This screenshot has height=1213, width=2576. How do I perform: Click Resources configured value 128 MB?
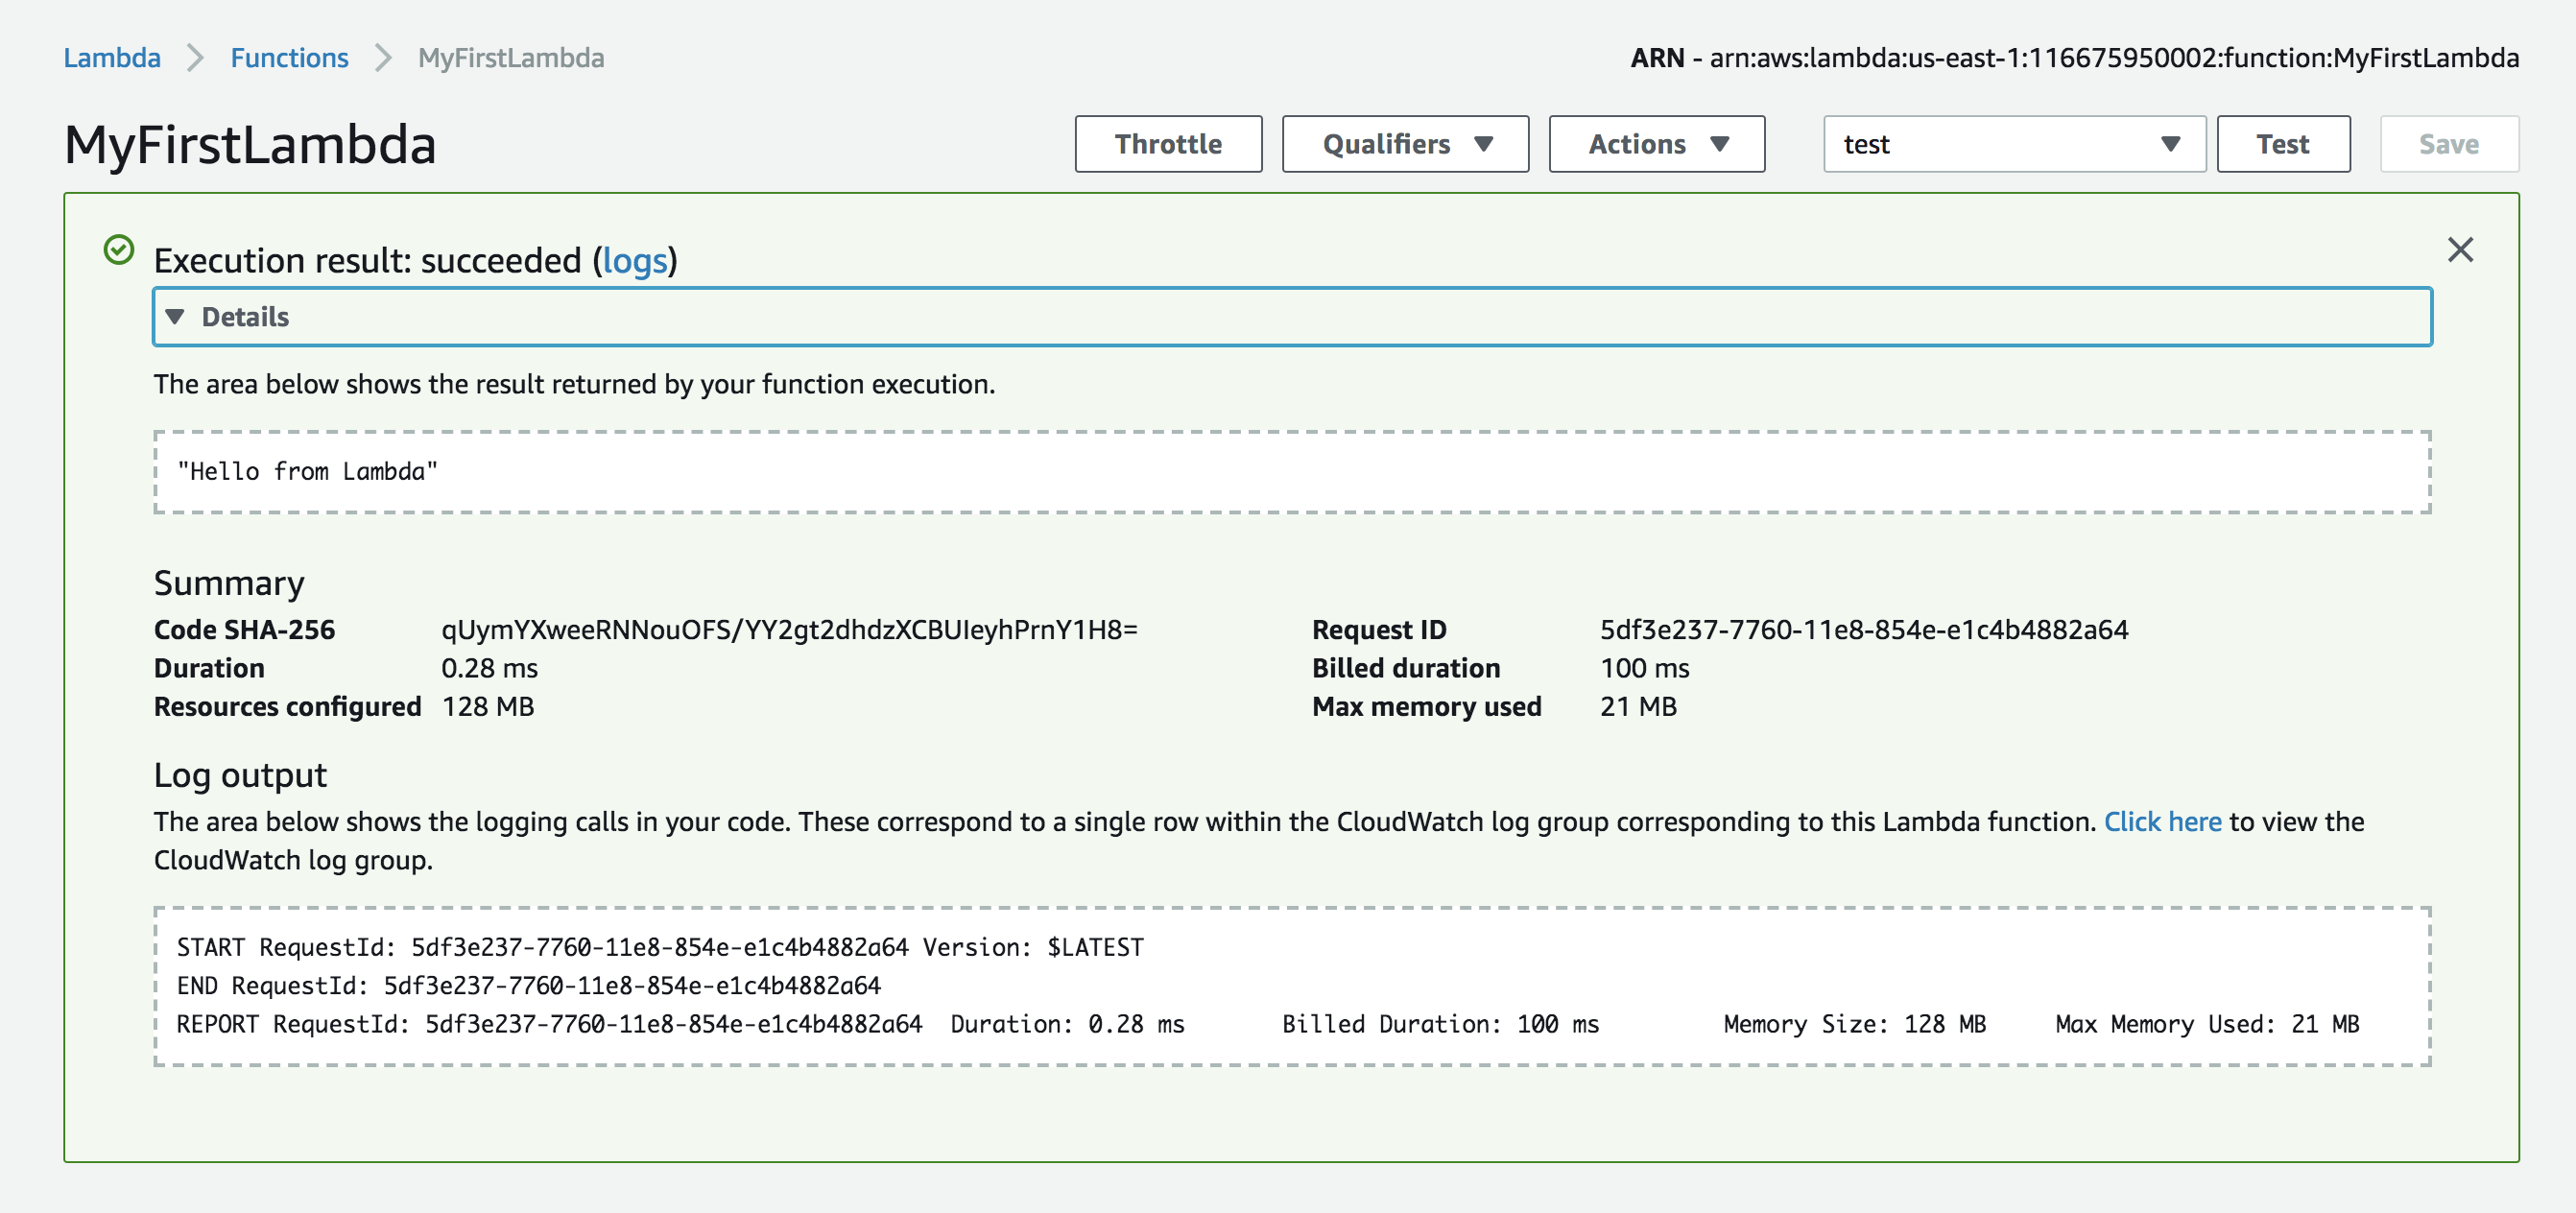coord(487,707)
